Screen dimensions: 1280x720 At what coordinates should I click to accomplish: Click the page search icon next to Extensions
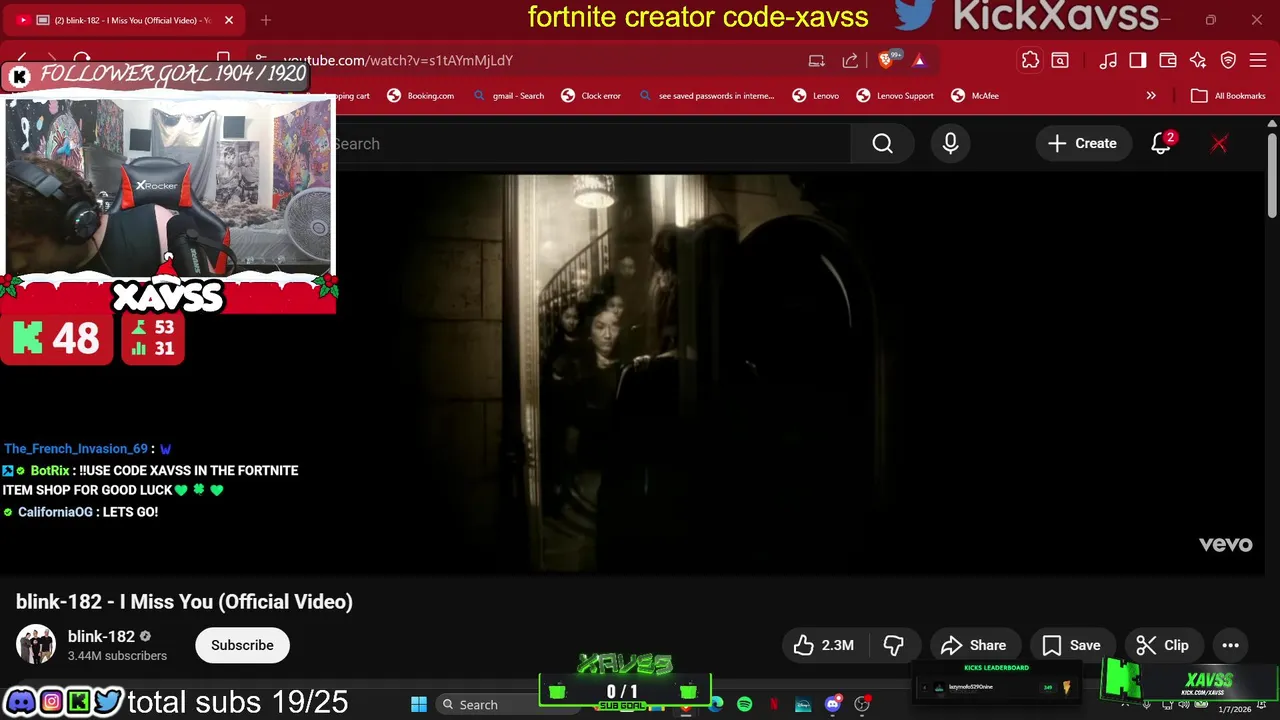point(1060,60)
